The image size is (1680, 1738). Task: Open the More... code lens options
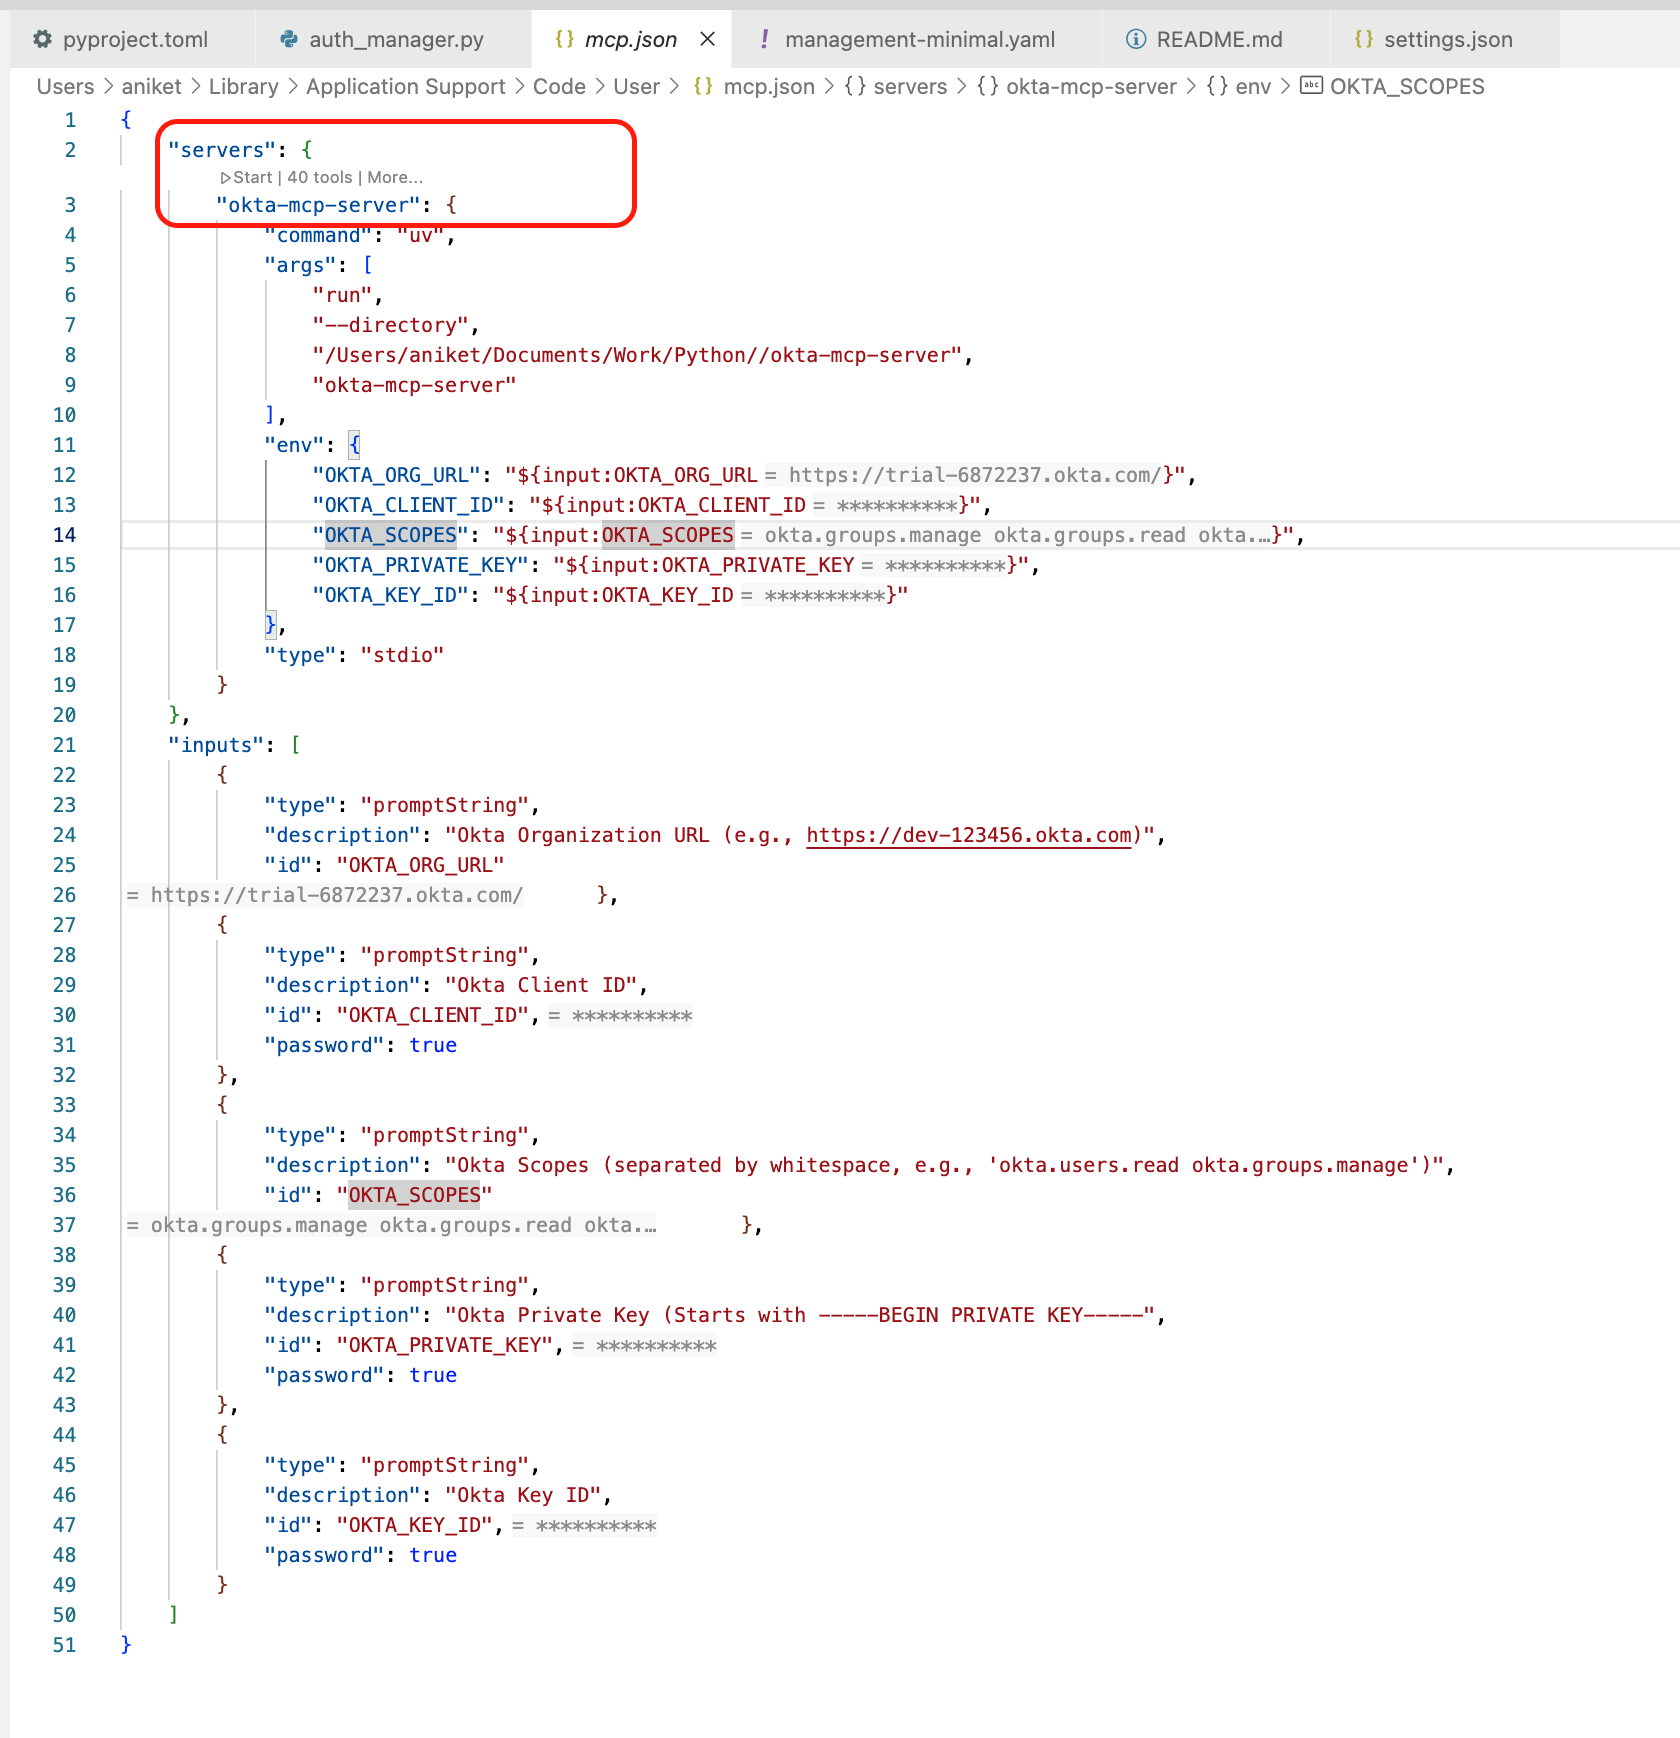point(395,178)
